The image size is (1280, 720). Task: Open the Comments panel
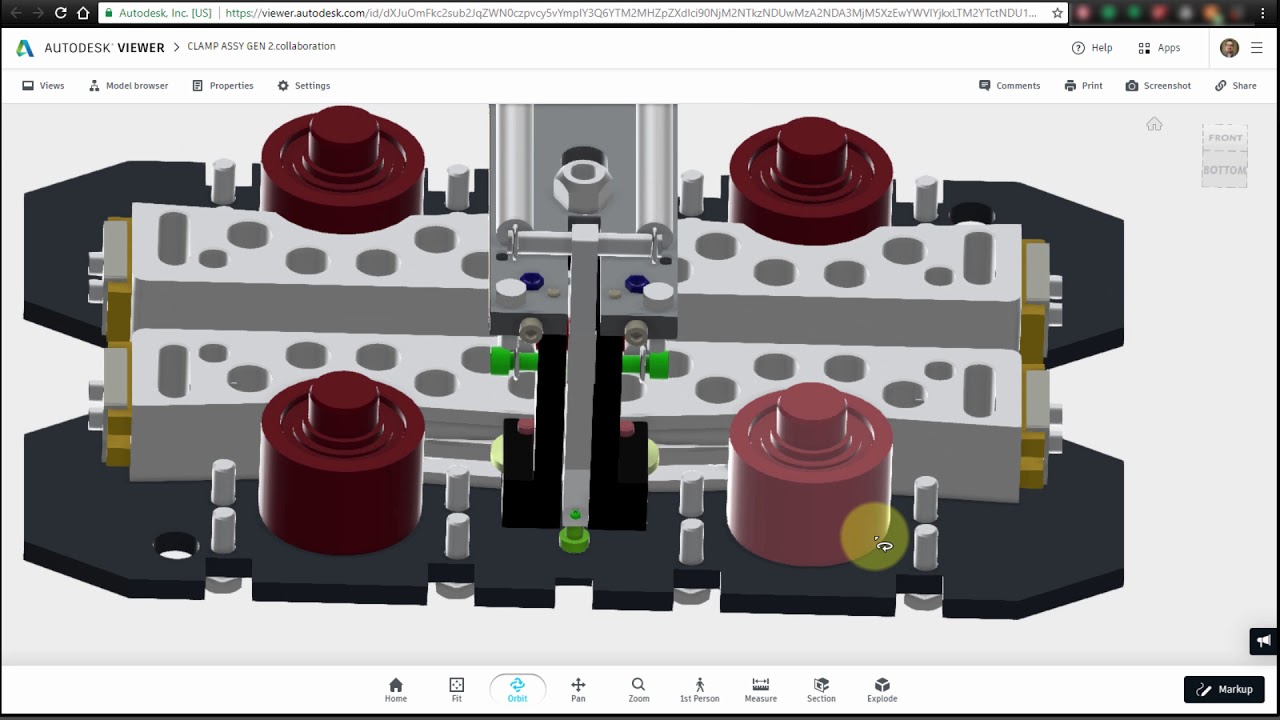pos(1009,86)
